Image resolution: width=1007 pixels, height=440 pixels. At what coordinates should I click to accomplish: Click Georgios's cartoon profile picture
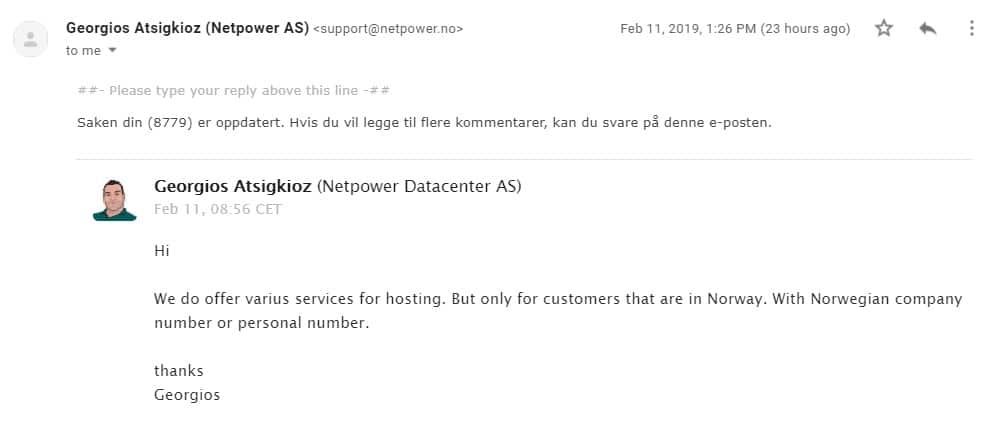click(x=114, y=200)
